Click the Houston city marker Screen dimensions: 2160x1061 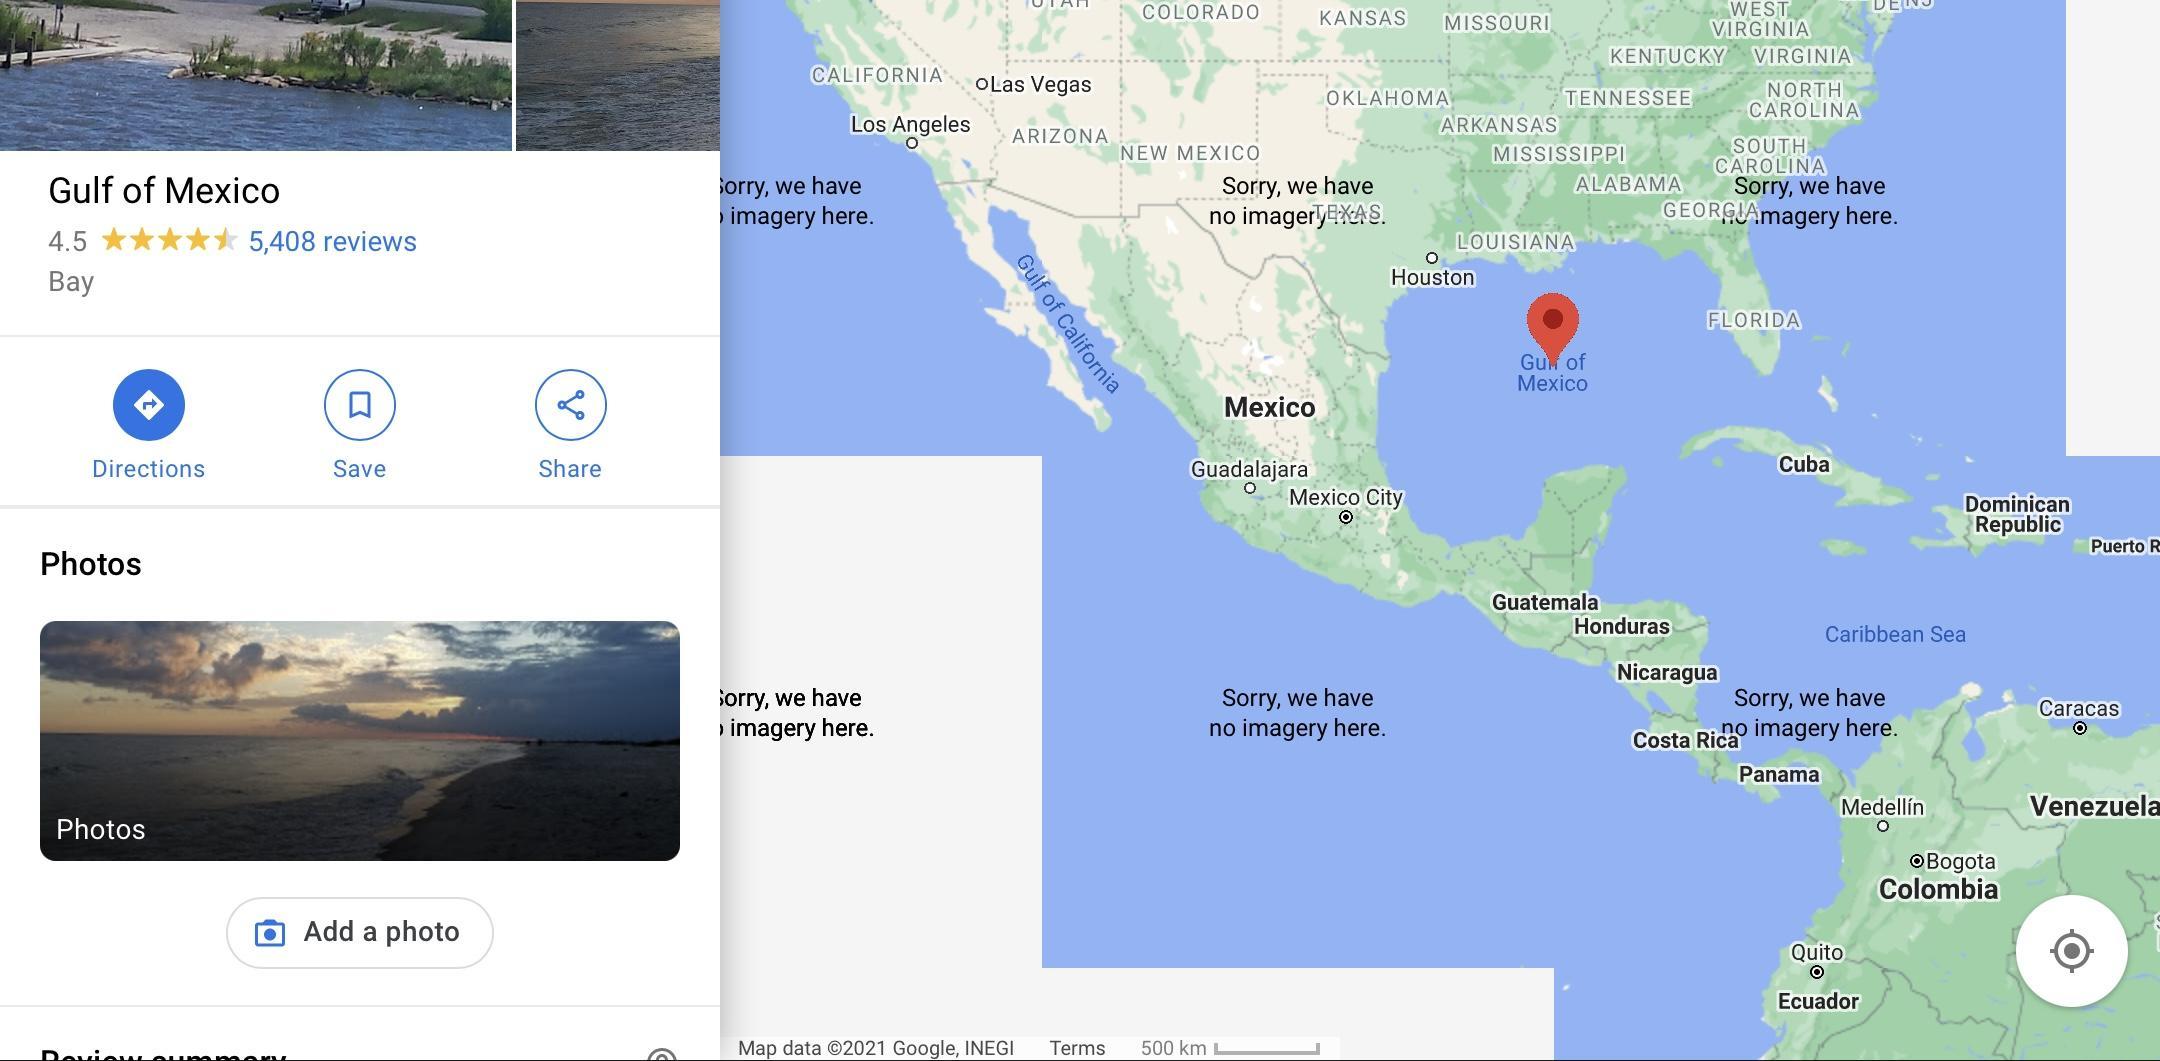click(x=1431, y=258)
